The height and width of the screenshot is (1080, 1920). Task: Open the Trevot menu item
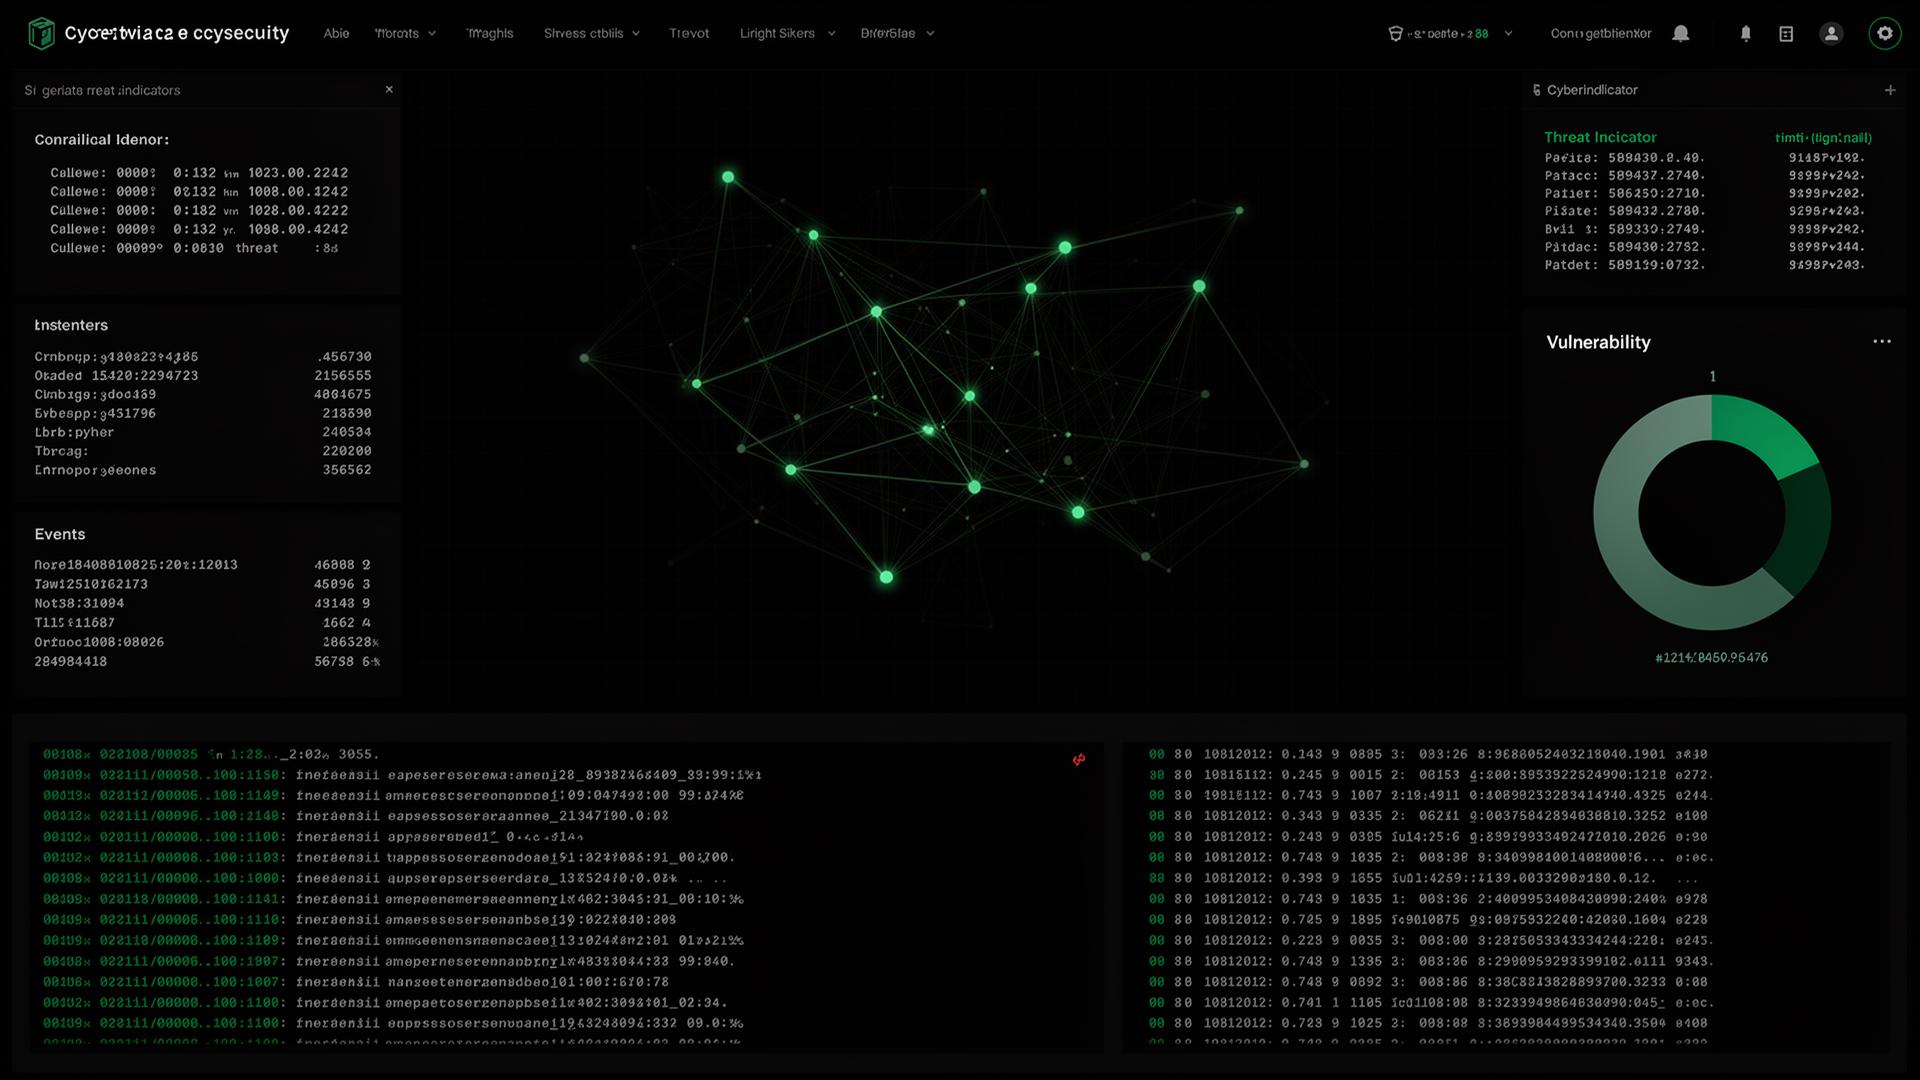689,33
